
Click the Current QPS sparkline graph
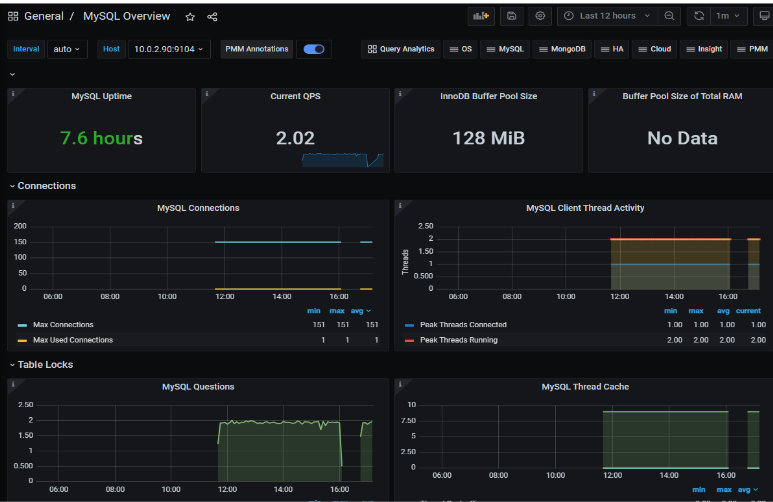click(x=343, y=160)
